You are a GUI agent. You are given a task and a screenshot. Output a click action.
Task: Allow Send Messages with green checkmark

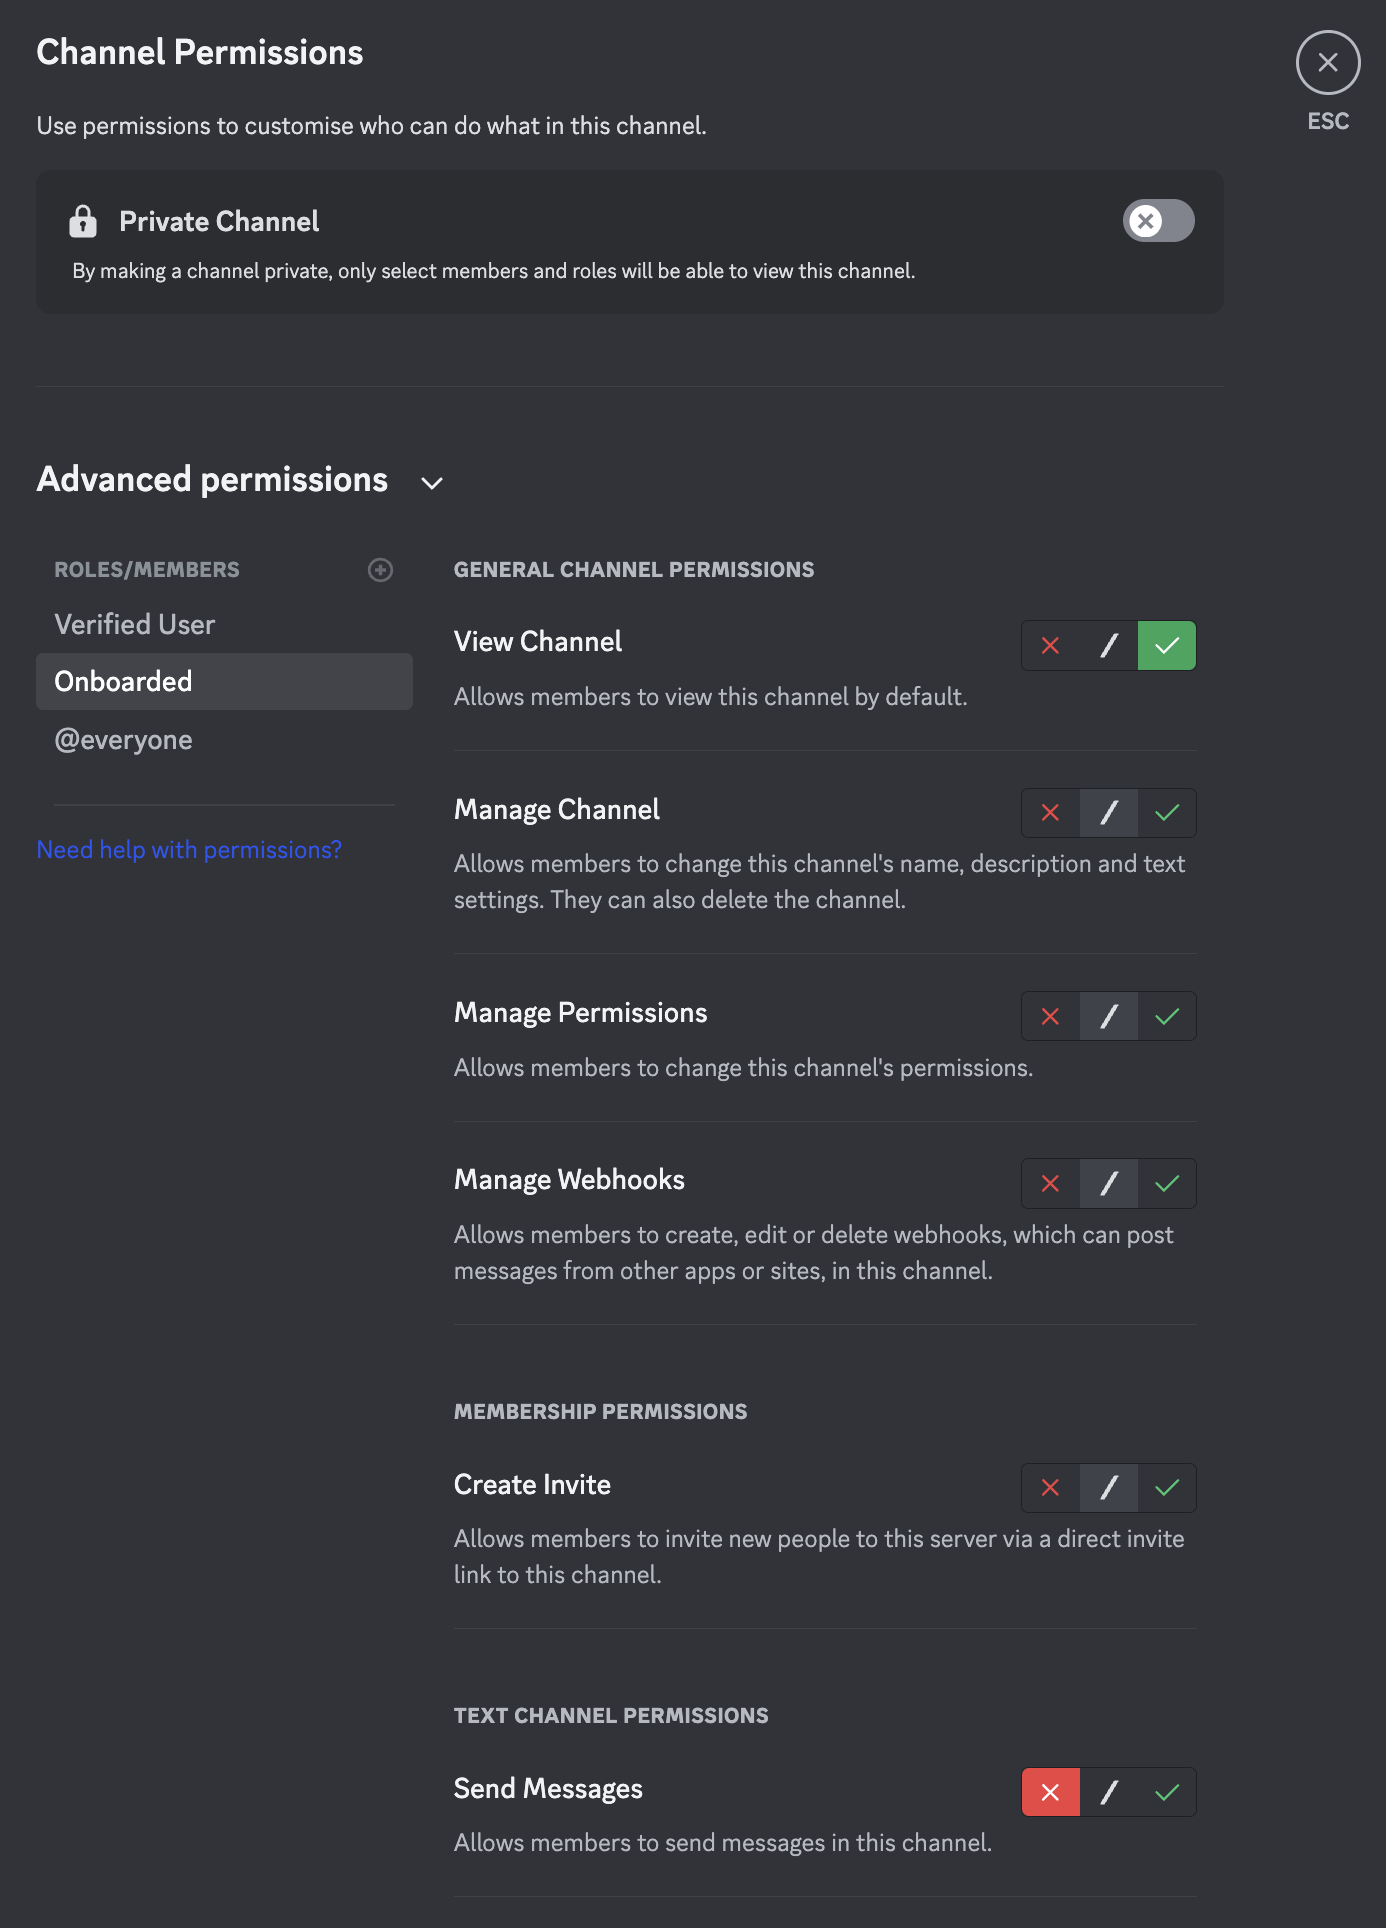pos(1167,1793)
